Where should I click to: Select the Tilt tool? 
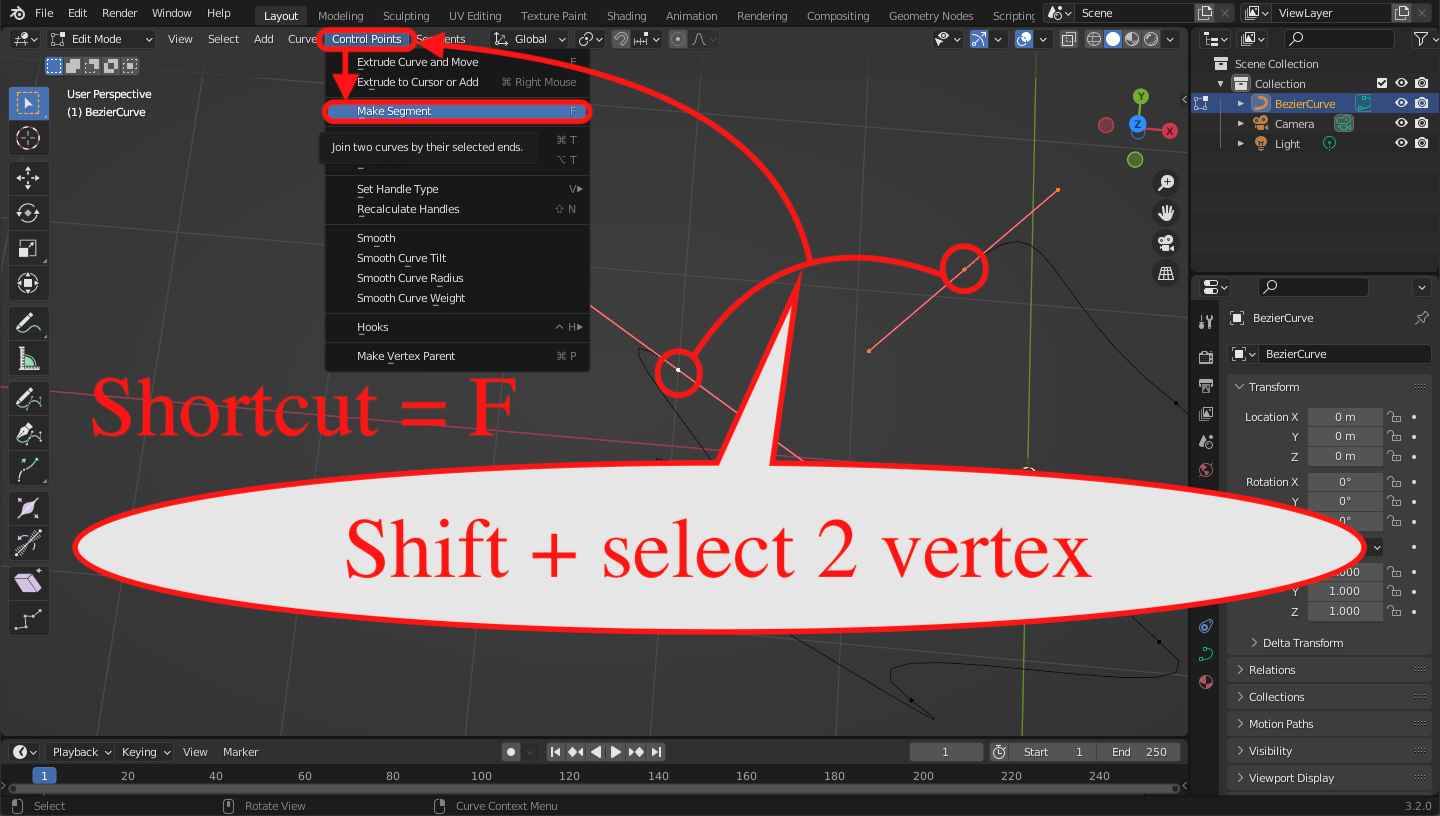(x=28, y=543)
